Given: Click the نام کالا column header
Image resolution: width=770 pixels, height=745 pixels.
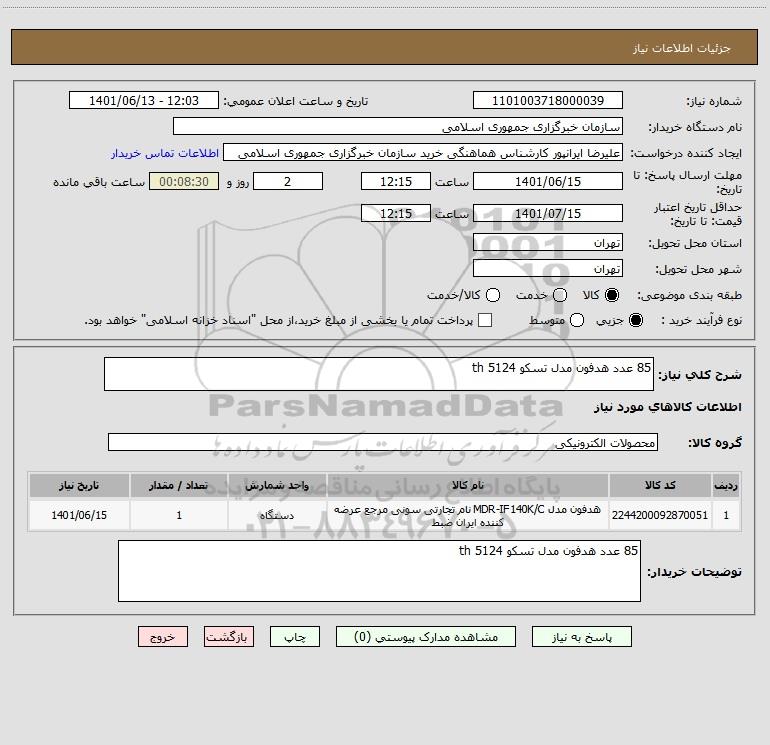Looking at the screenshot, I should point(468,485).
